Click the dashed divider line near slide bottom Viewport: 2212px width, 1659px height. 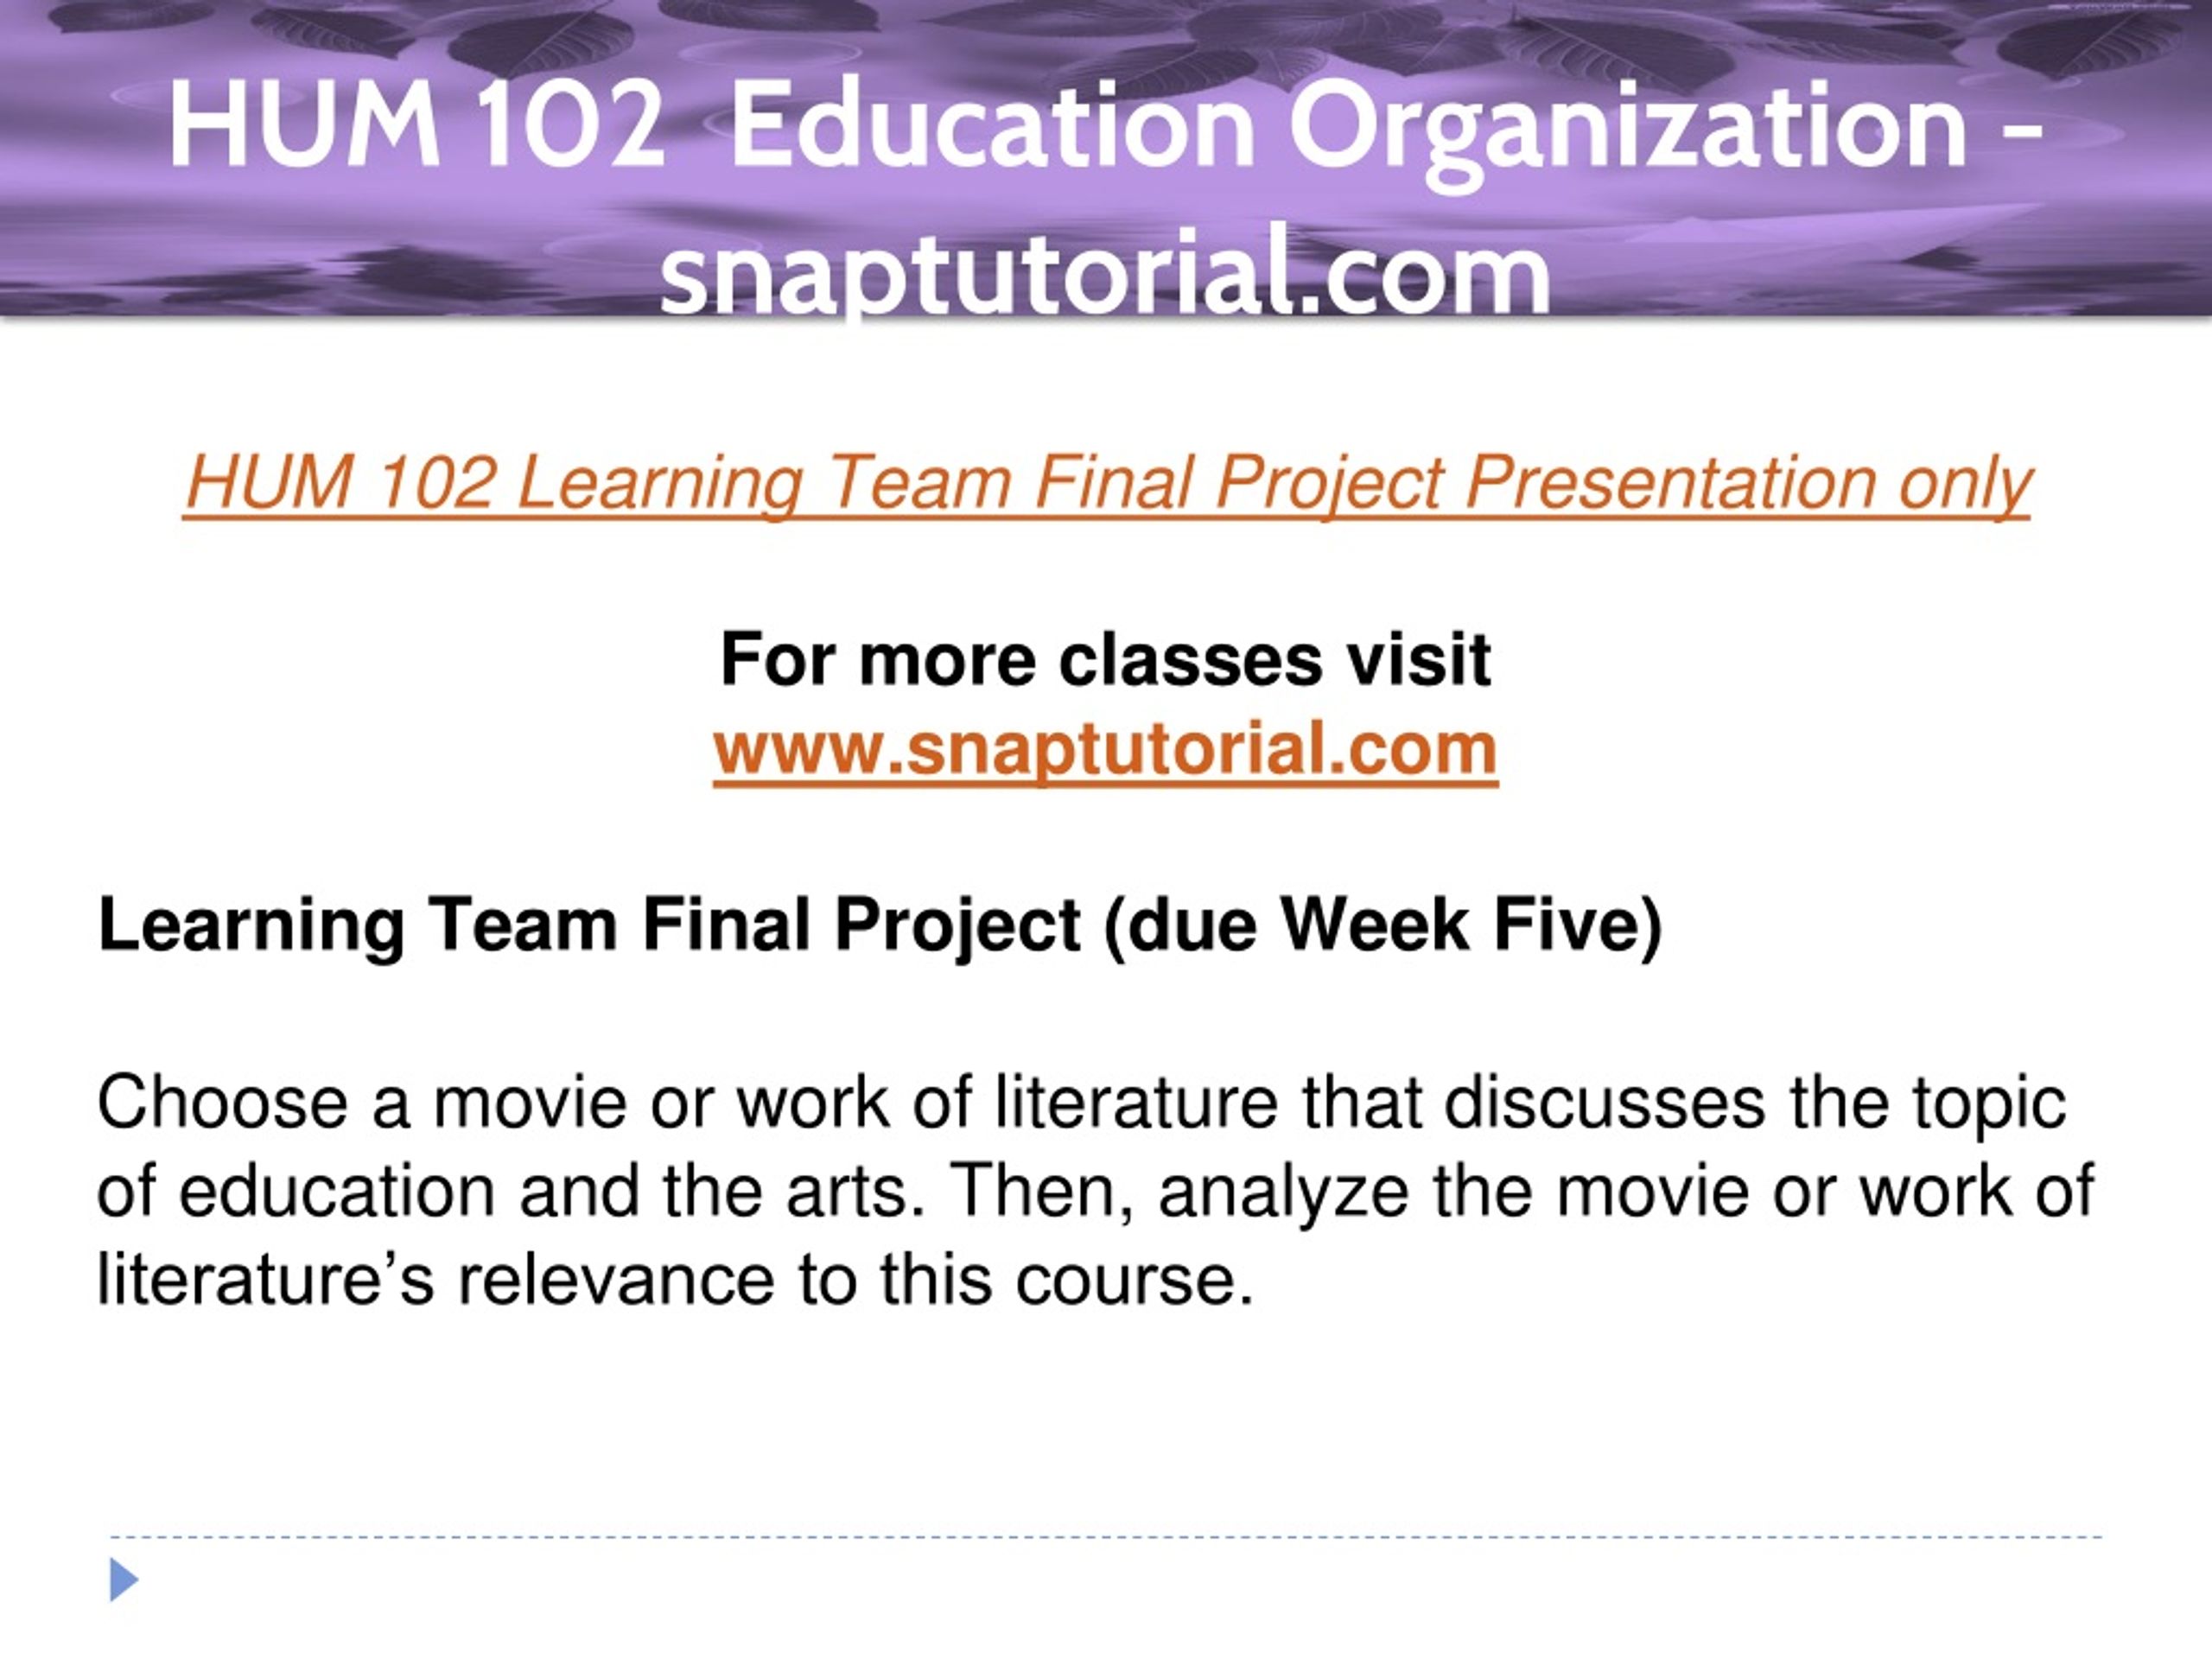[1105, 1537]
